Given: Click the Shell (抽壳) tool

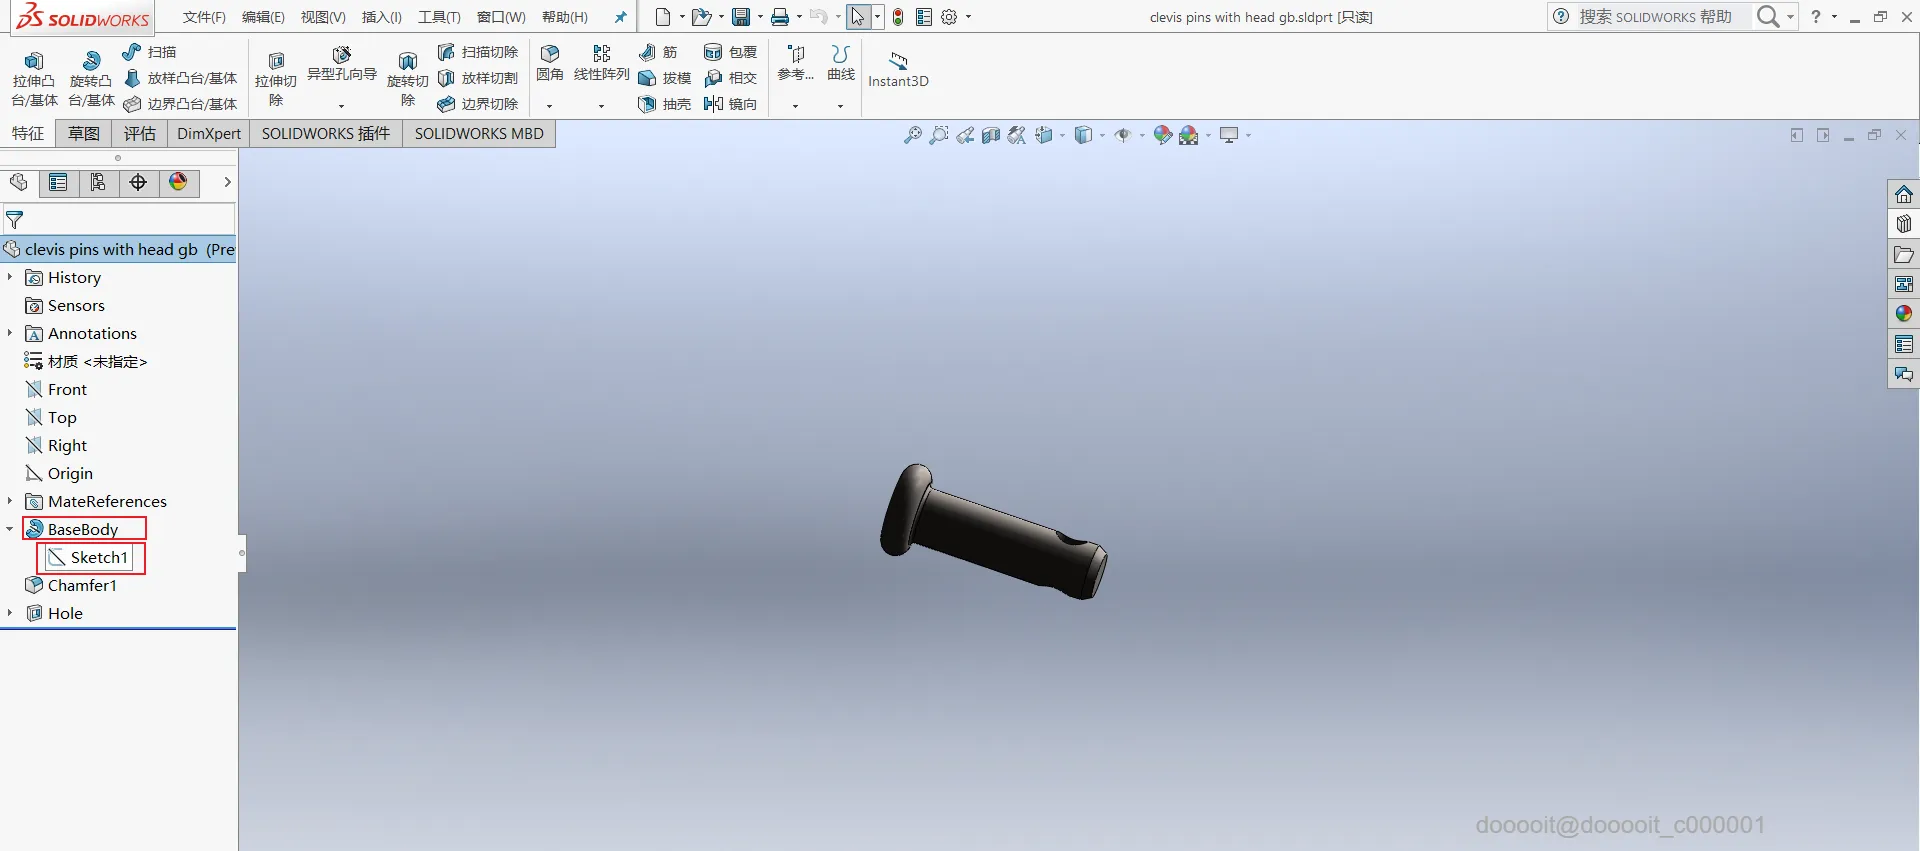Looking at the screenshot, I should pyautogui.click(x=664, y=104).
